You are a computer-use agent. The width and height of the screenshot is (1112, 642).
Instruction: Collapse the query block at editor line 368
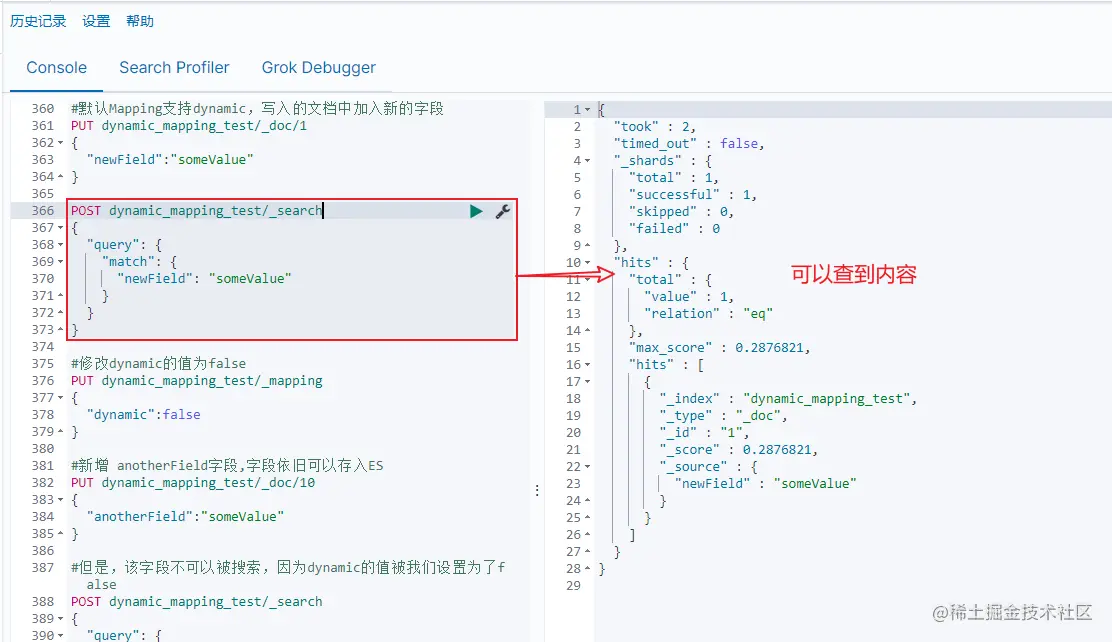click(60, 245)
